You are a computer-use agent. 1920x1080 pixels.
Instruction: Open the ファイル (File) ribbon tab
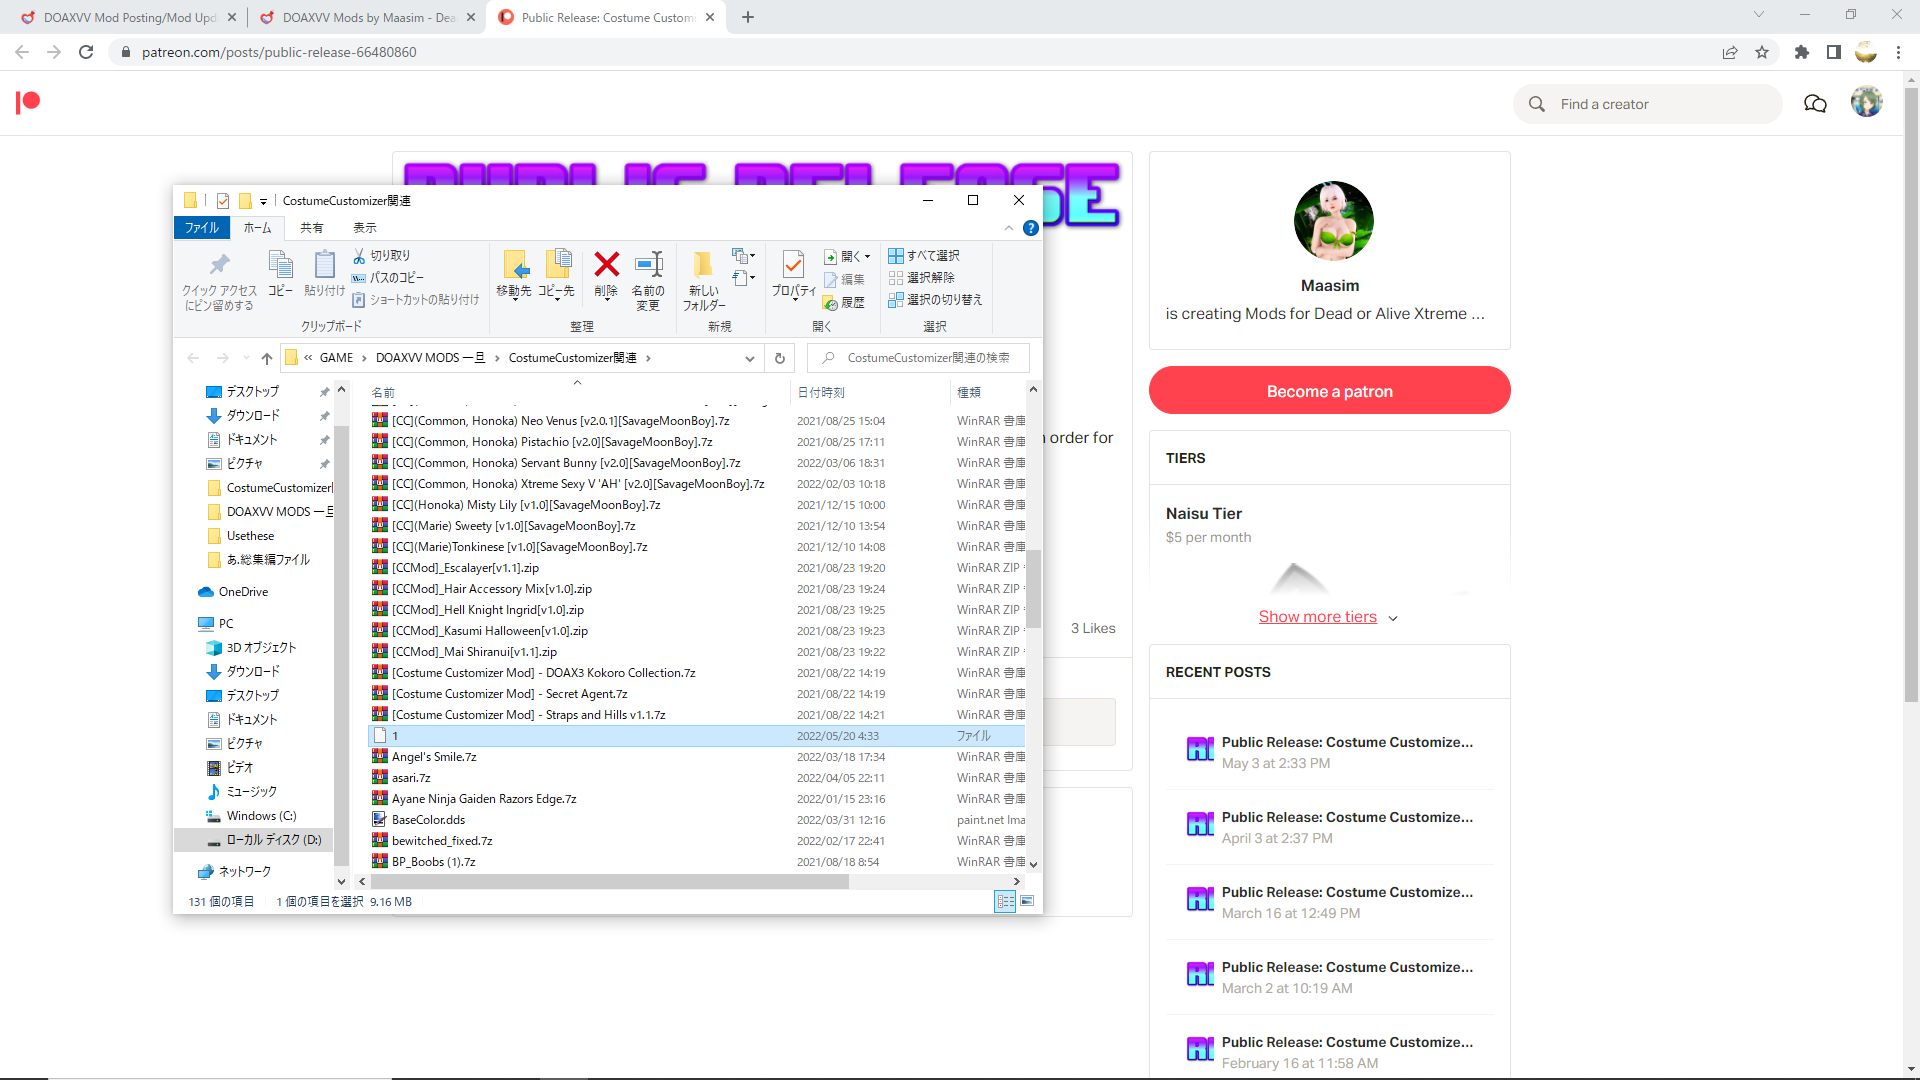click(x=202, y=228)
